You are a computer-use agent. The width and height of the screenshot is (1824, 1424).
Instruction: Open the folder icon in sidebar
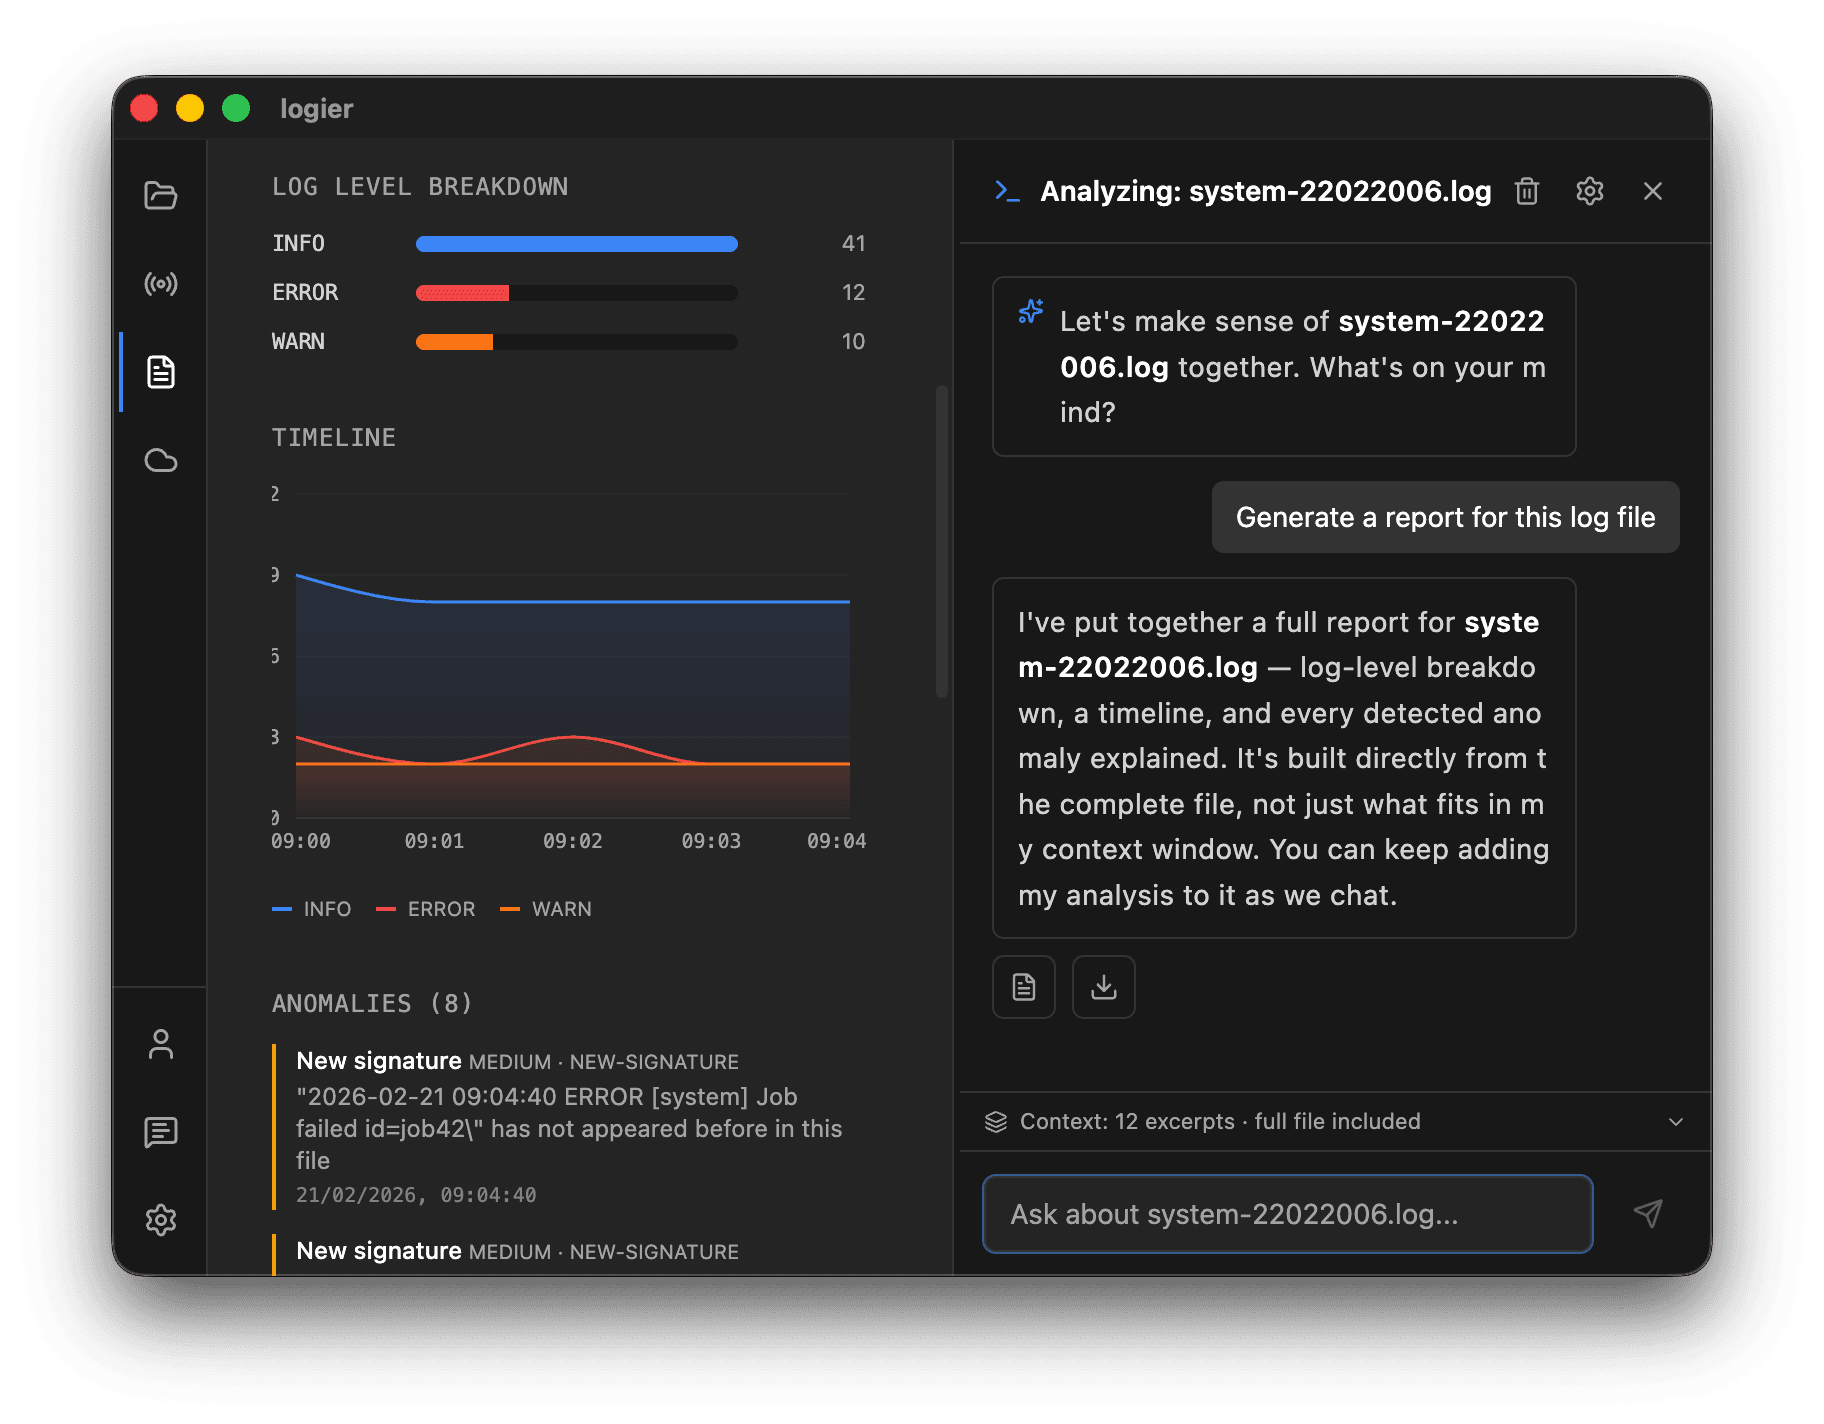click(160, 195)
